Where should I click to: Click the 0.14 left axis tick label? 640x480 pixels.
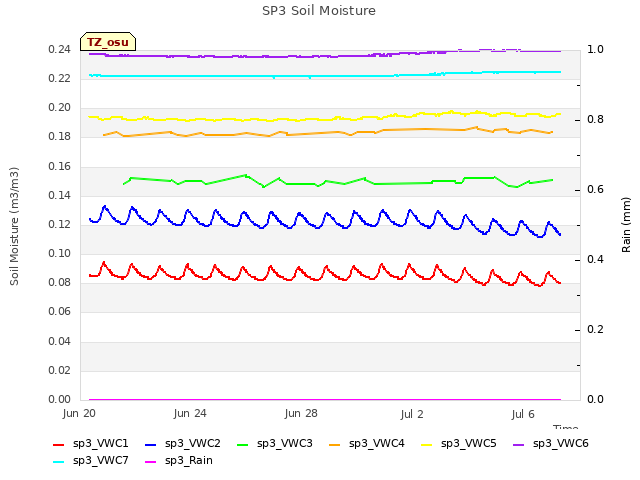[60, 196]
